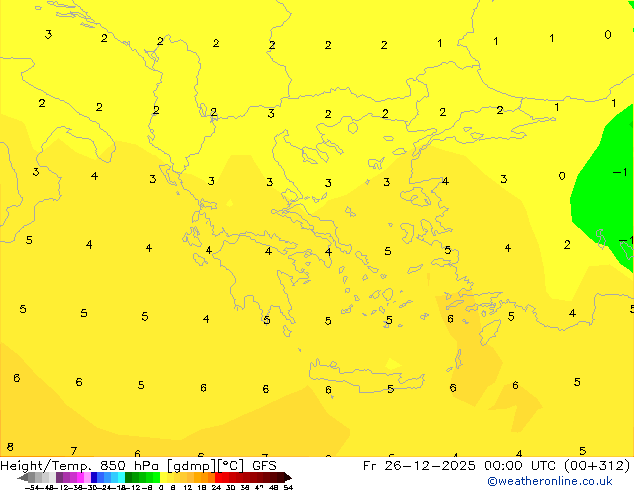
Task: Click the "[°C]" unit label
Action: click(x=230, y=466)
